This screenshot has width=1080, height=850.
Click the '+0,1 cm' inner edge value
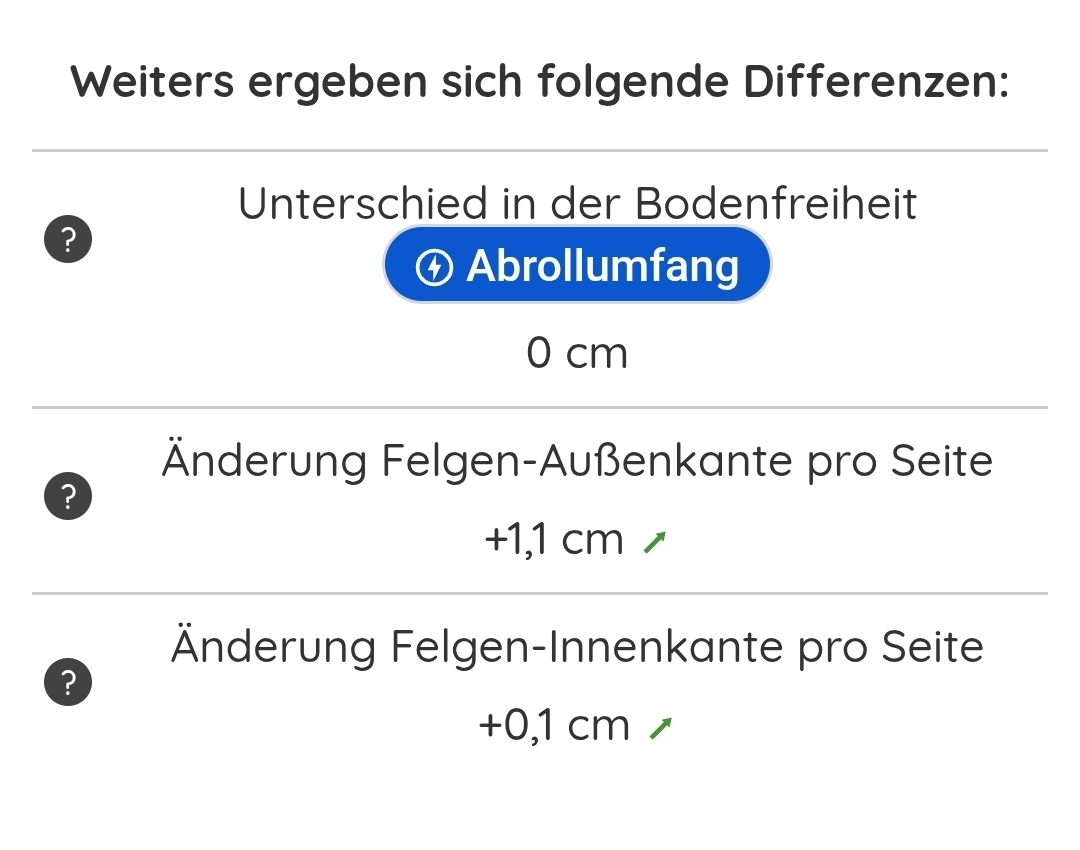(553, 726)
